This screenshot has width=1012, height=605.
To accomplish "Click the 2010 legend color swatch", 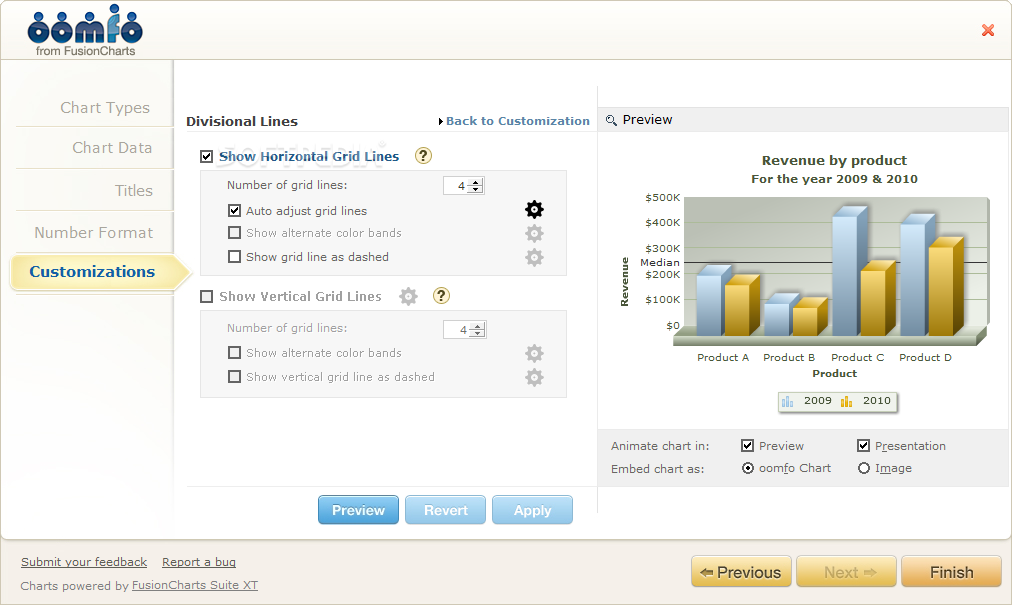I will pos(847,401).
